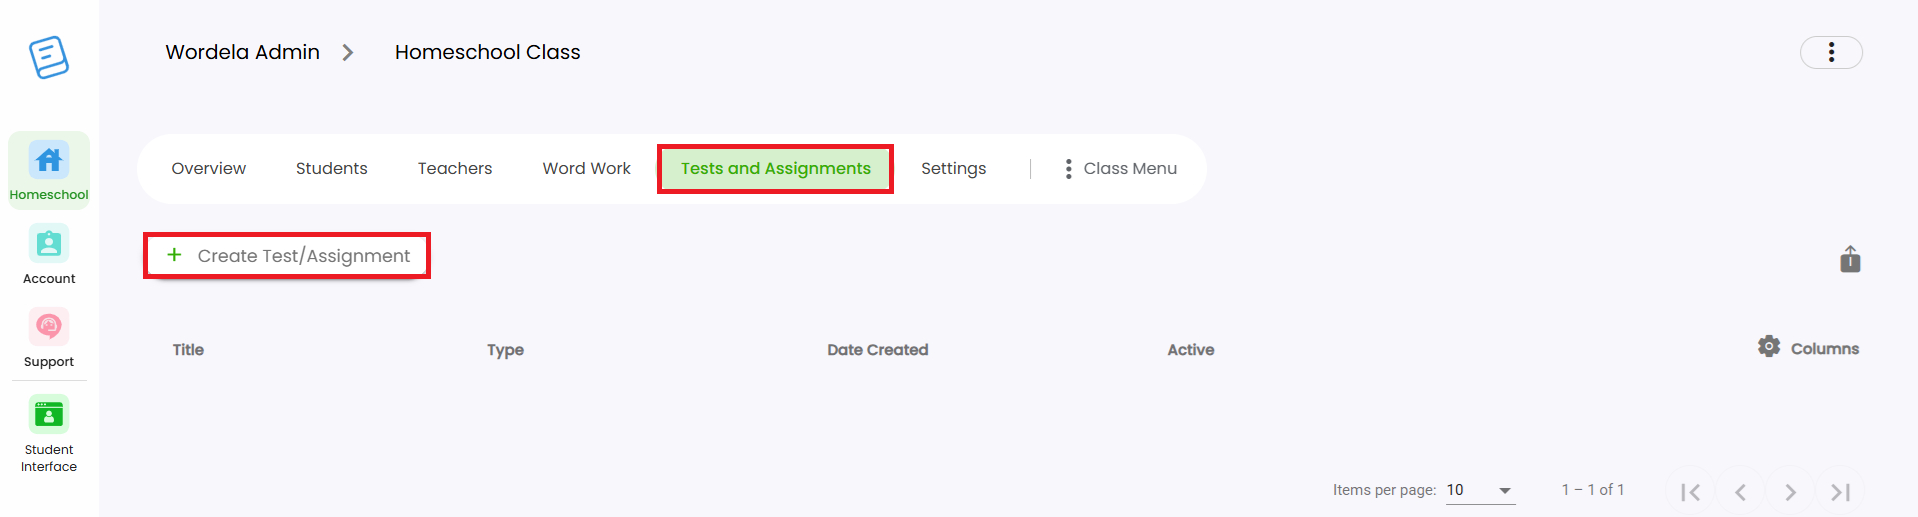Click the Wordela logo icon

pos(48,57)
